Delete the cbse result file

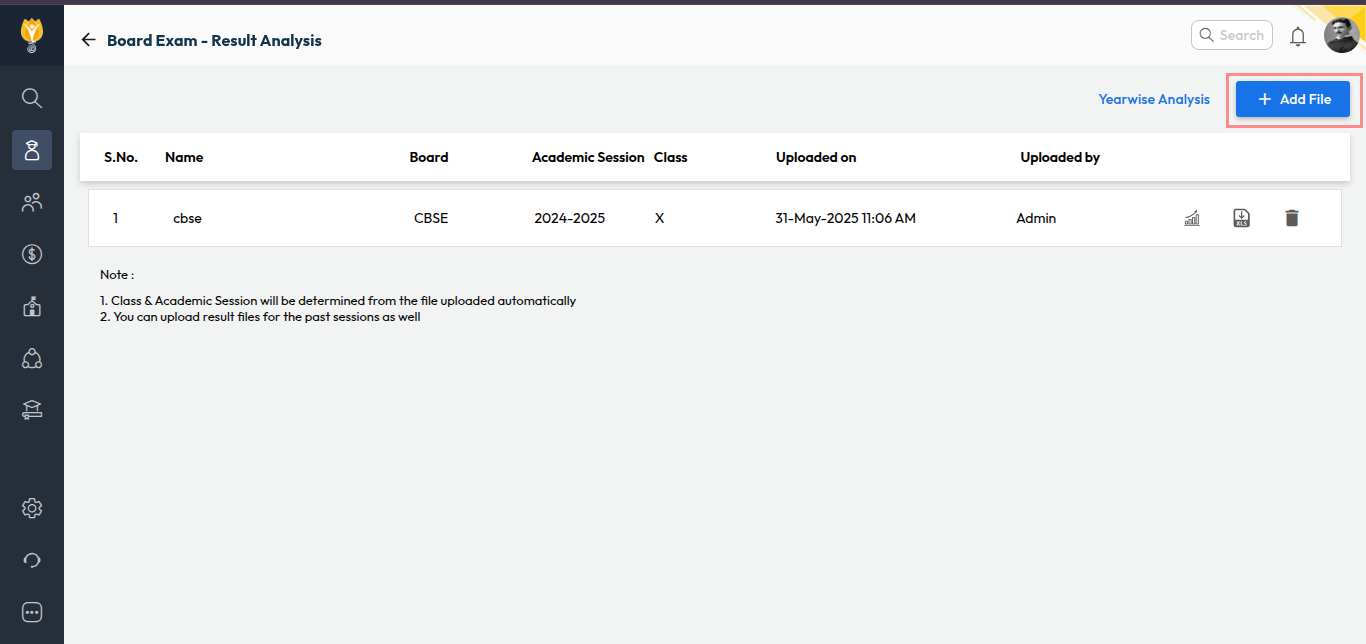[1291, 218]
